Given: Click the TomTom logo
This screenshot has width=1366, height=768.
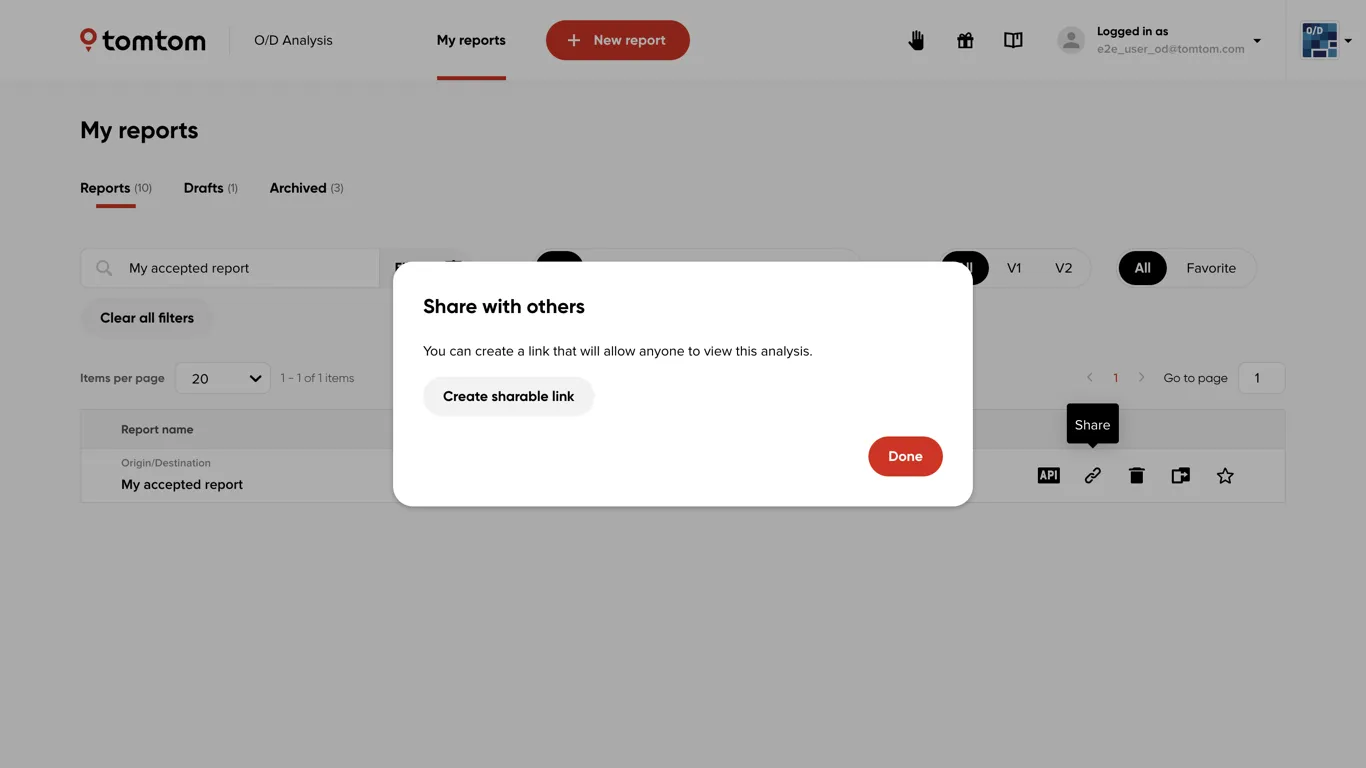Looking at the screenshot, I should tap(143, 40).
